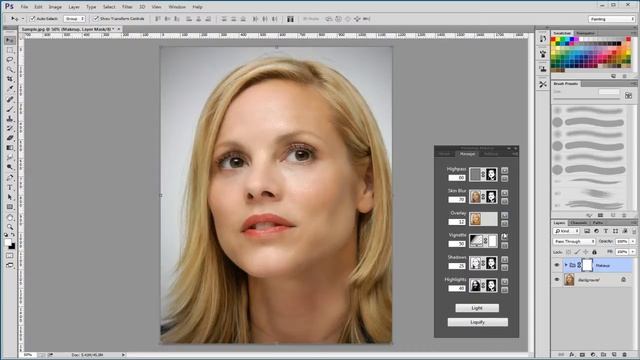Select the Dodge tool
The width and height of the screenshot is (640, 360).
pyautogui.click(x=10, y=167)
